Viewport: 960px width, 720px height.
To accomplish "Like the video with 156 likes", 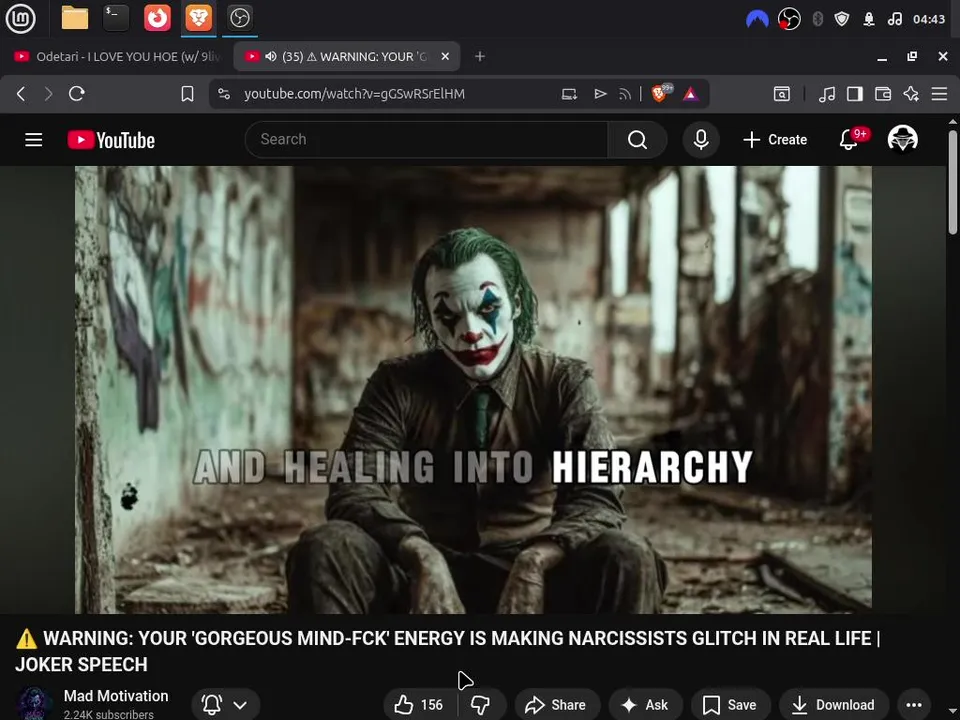I will [x=419, y=705].
